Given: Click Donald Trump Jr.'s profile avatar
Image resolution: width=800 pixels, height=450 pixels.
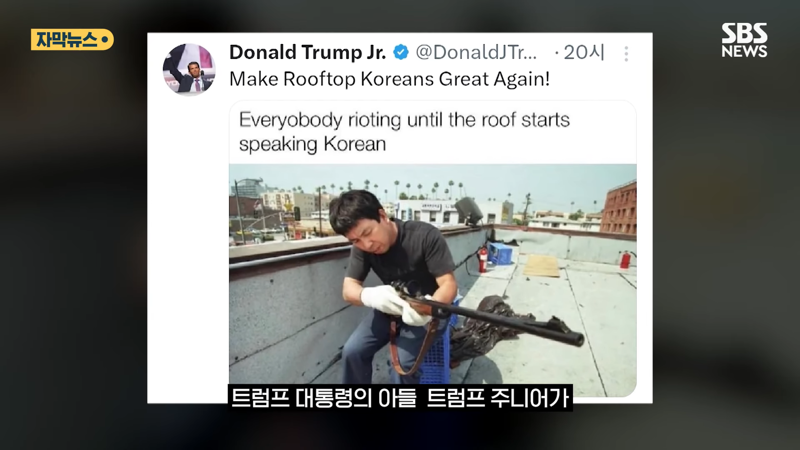Looking at the screenshot, I should point(189,69).
